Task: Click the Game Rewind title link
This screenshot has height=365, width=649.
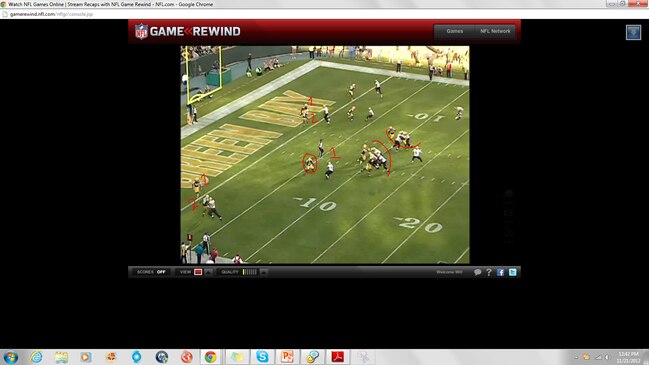Action: coord(195,31)
